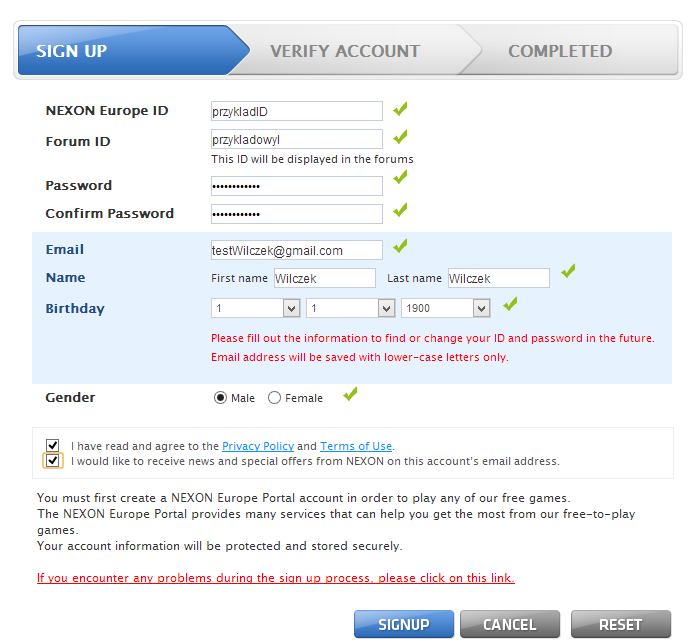Click the RESET button

point(621,624)
